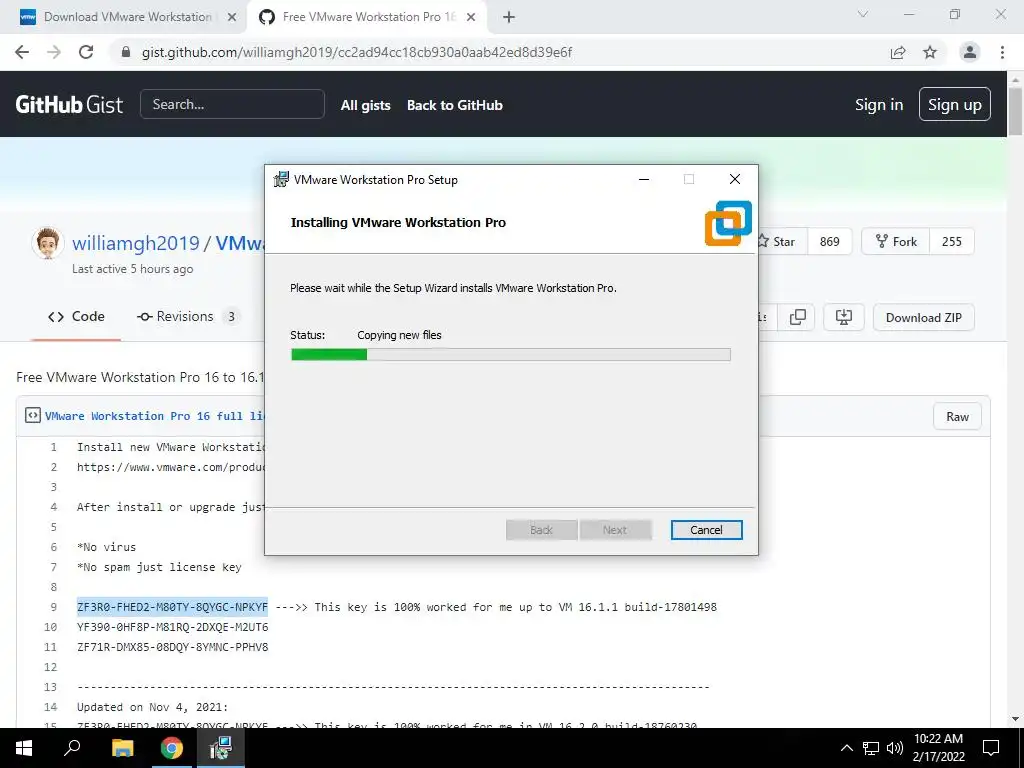This screenshot has width=1024, height=768.
Task: Open the All gists link
Action: click(366, 105)
